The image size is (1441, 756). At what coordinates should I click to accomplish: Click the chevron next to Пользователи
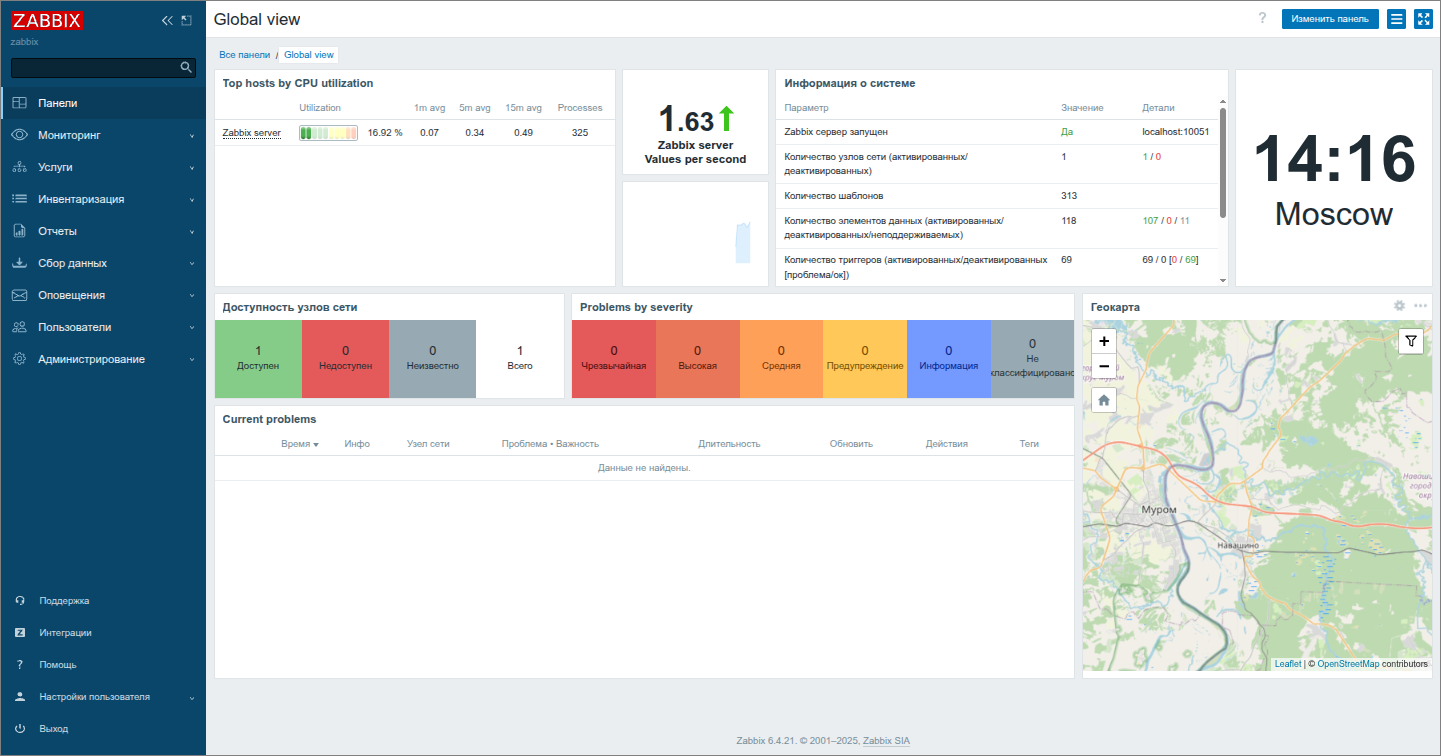pos(192,328)
